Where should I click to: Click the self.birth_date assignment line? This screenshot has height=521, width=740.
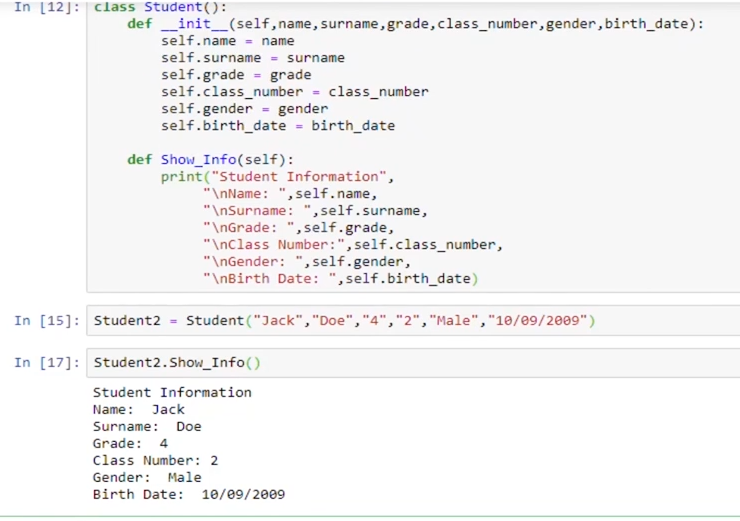[277, 126]
